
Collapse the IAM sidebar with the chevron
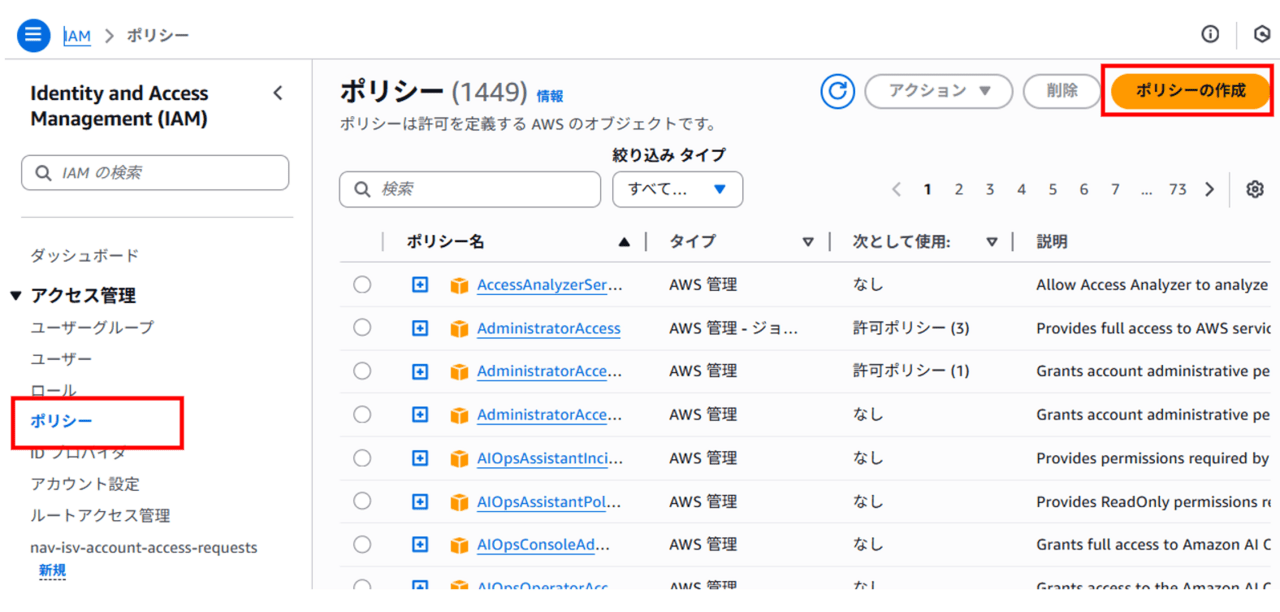[278, 93]
